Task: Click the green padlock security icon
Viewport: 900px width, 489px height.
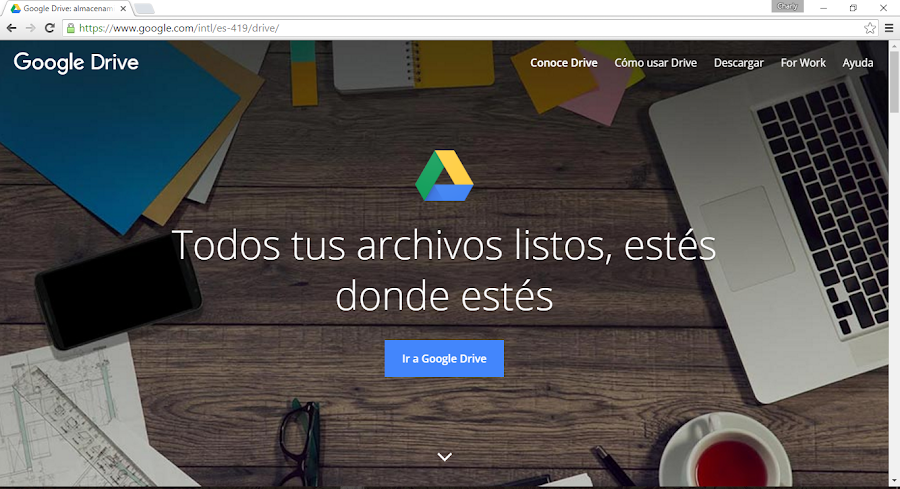Action: pos(71,28)
